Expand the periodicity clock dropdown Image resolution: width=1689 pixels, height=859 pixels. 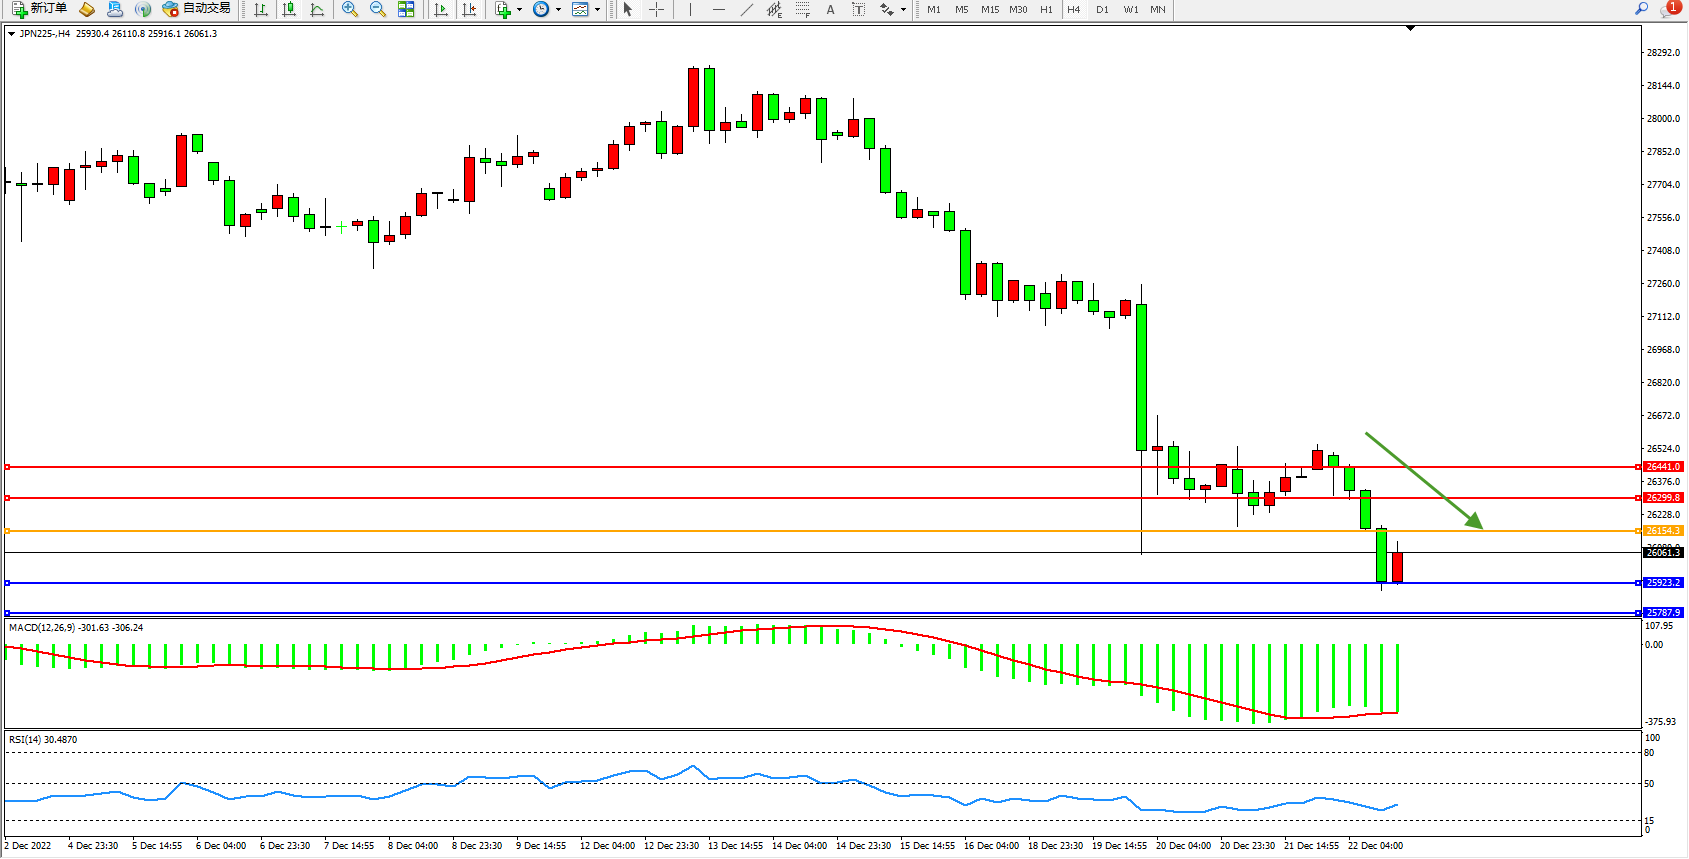pos(557,9)
